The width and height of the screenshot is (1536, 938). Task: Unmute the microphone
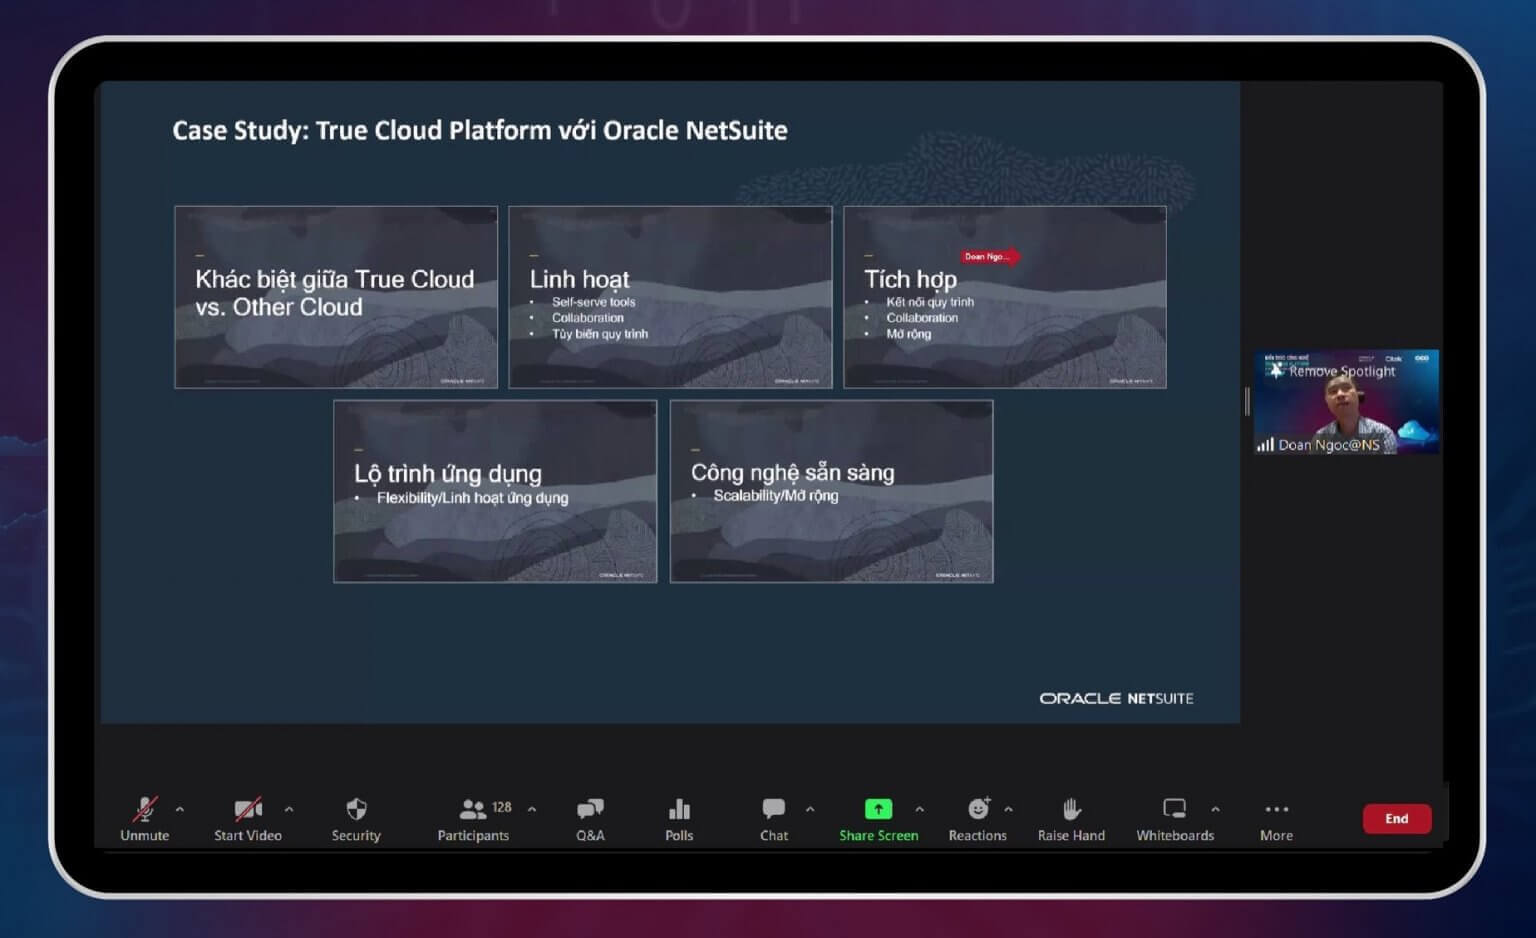[x=145, y=819]
